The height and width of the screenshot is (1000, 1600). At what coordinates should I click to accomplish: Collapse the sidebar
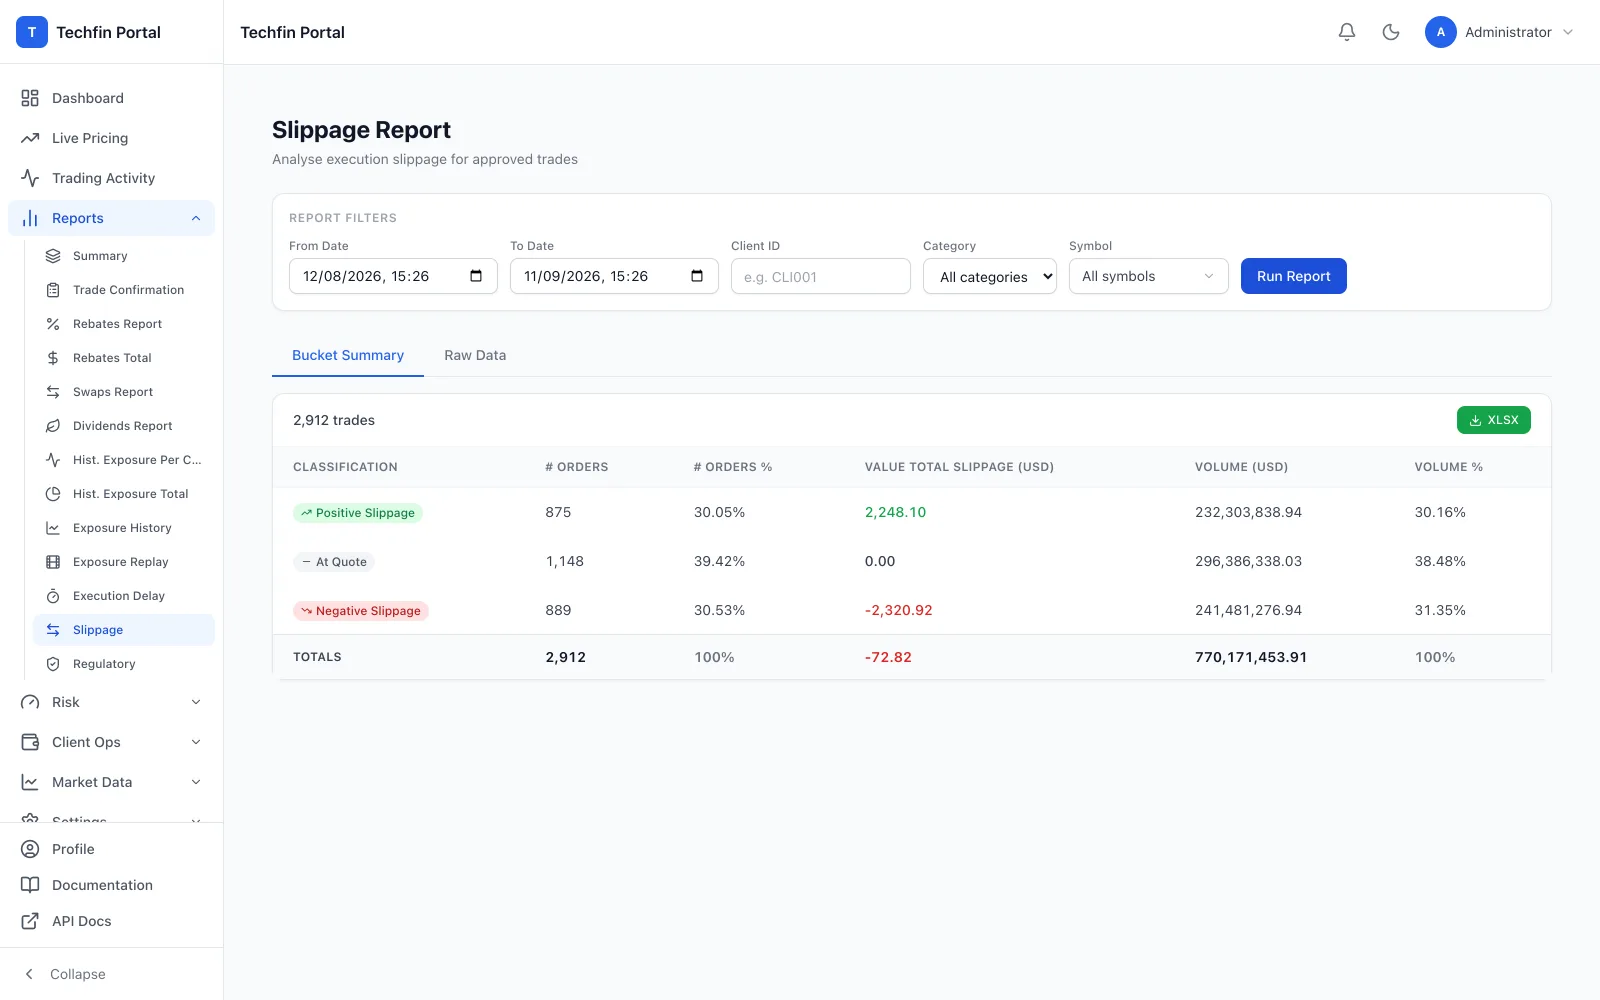click(111, 974)
